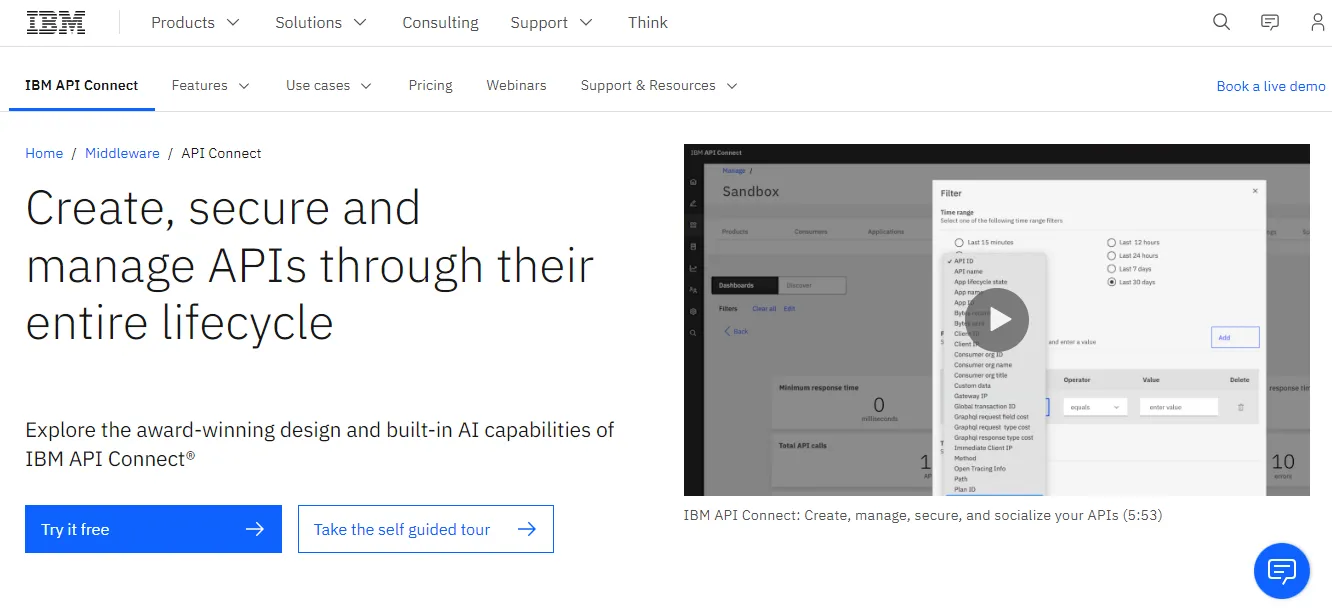Select the IBM API Connect tab
This screenshot has height=614, width=1332.
82,86
